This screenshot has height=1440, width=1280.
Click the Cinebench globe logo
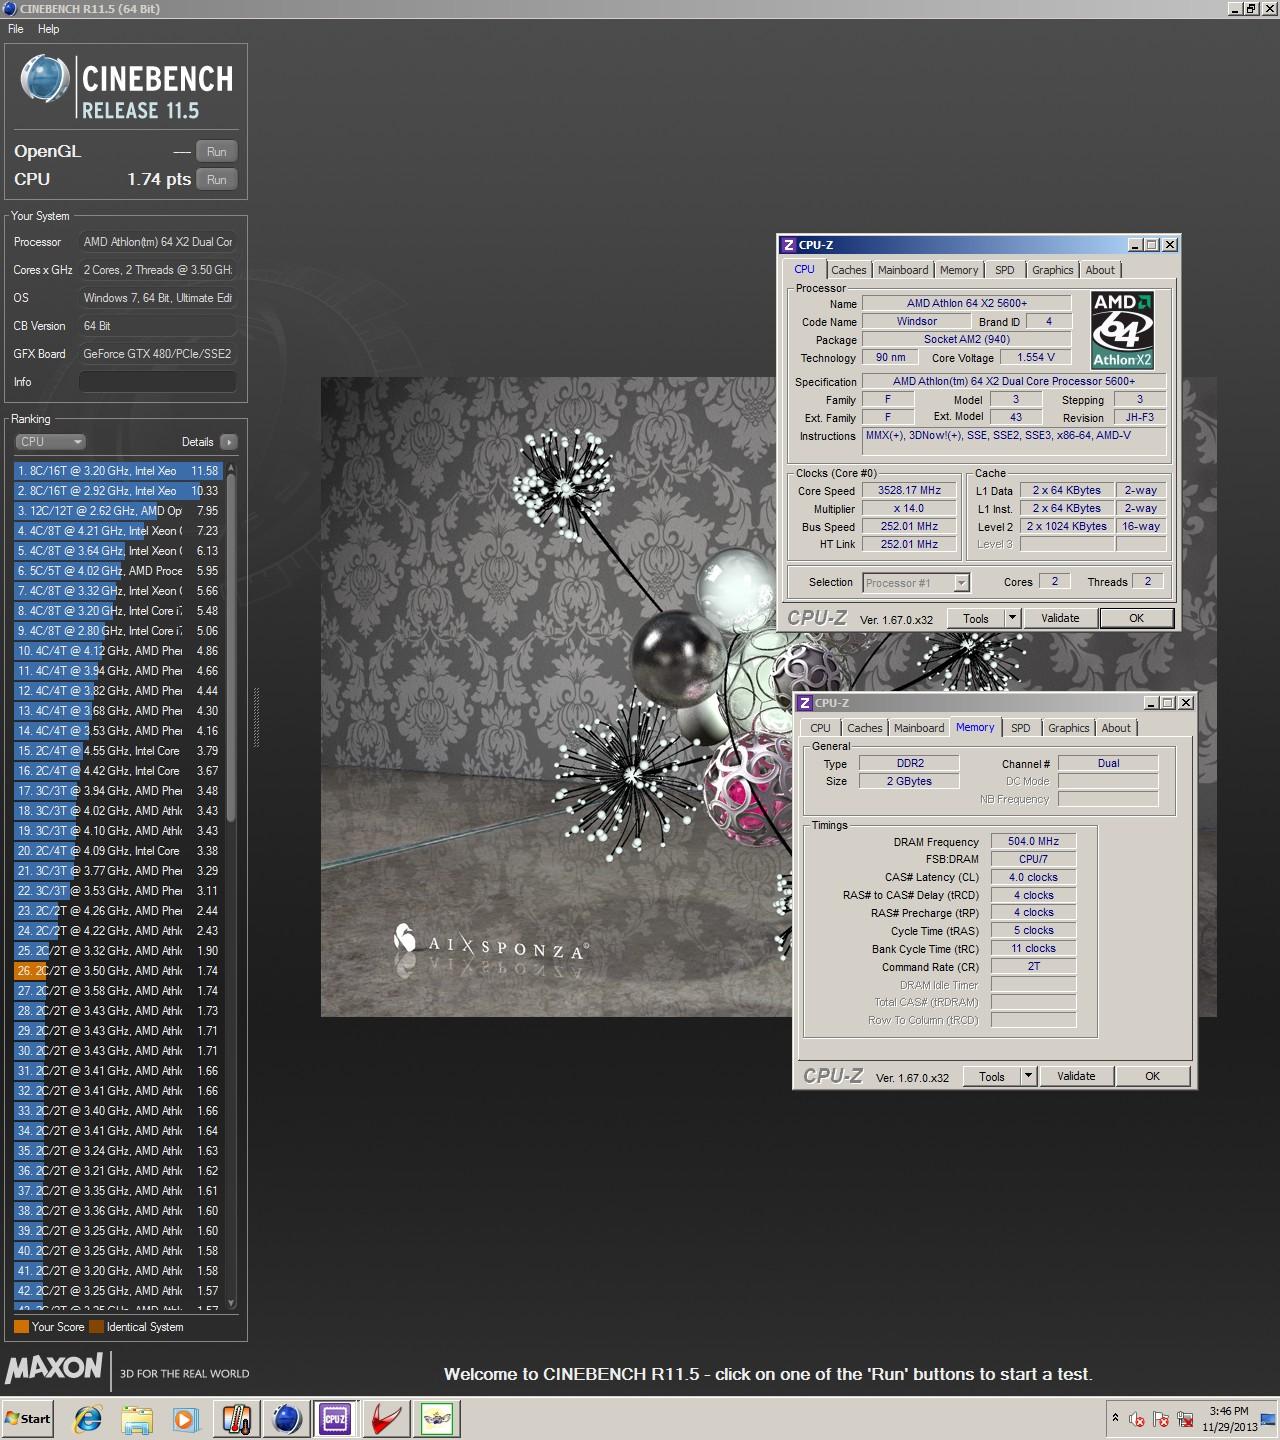44,80
